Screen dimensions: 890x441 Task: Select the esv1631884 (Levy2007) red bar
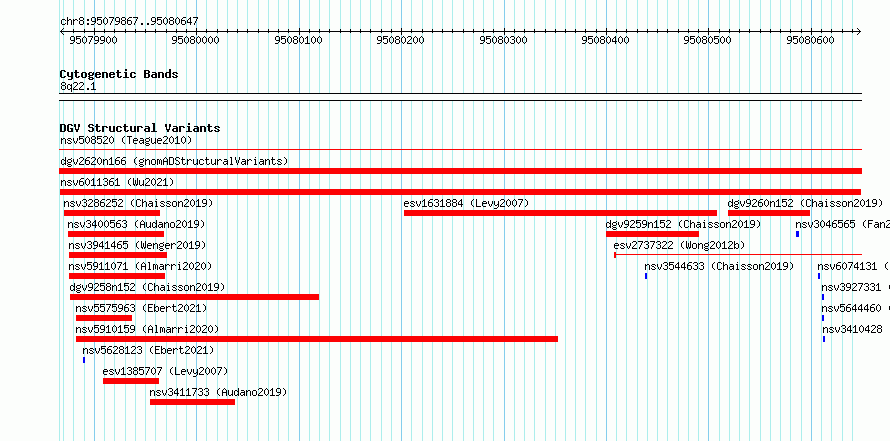560,213
